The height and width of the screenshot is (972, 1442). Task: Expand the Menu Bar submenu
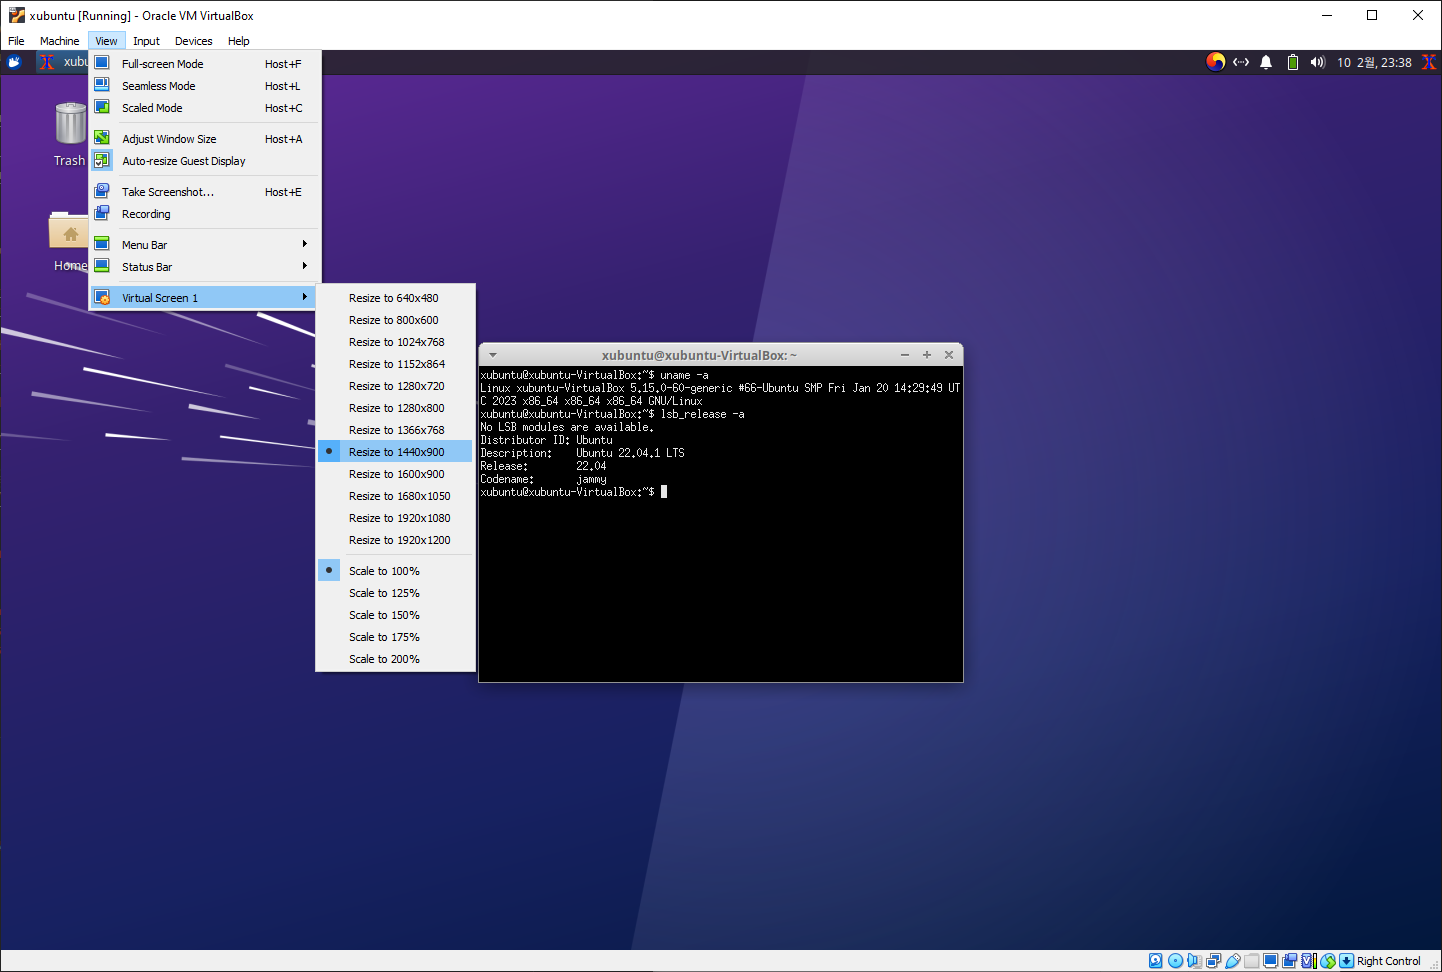pos(205,245)
